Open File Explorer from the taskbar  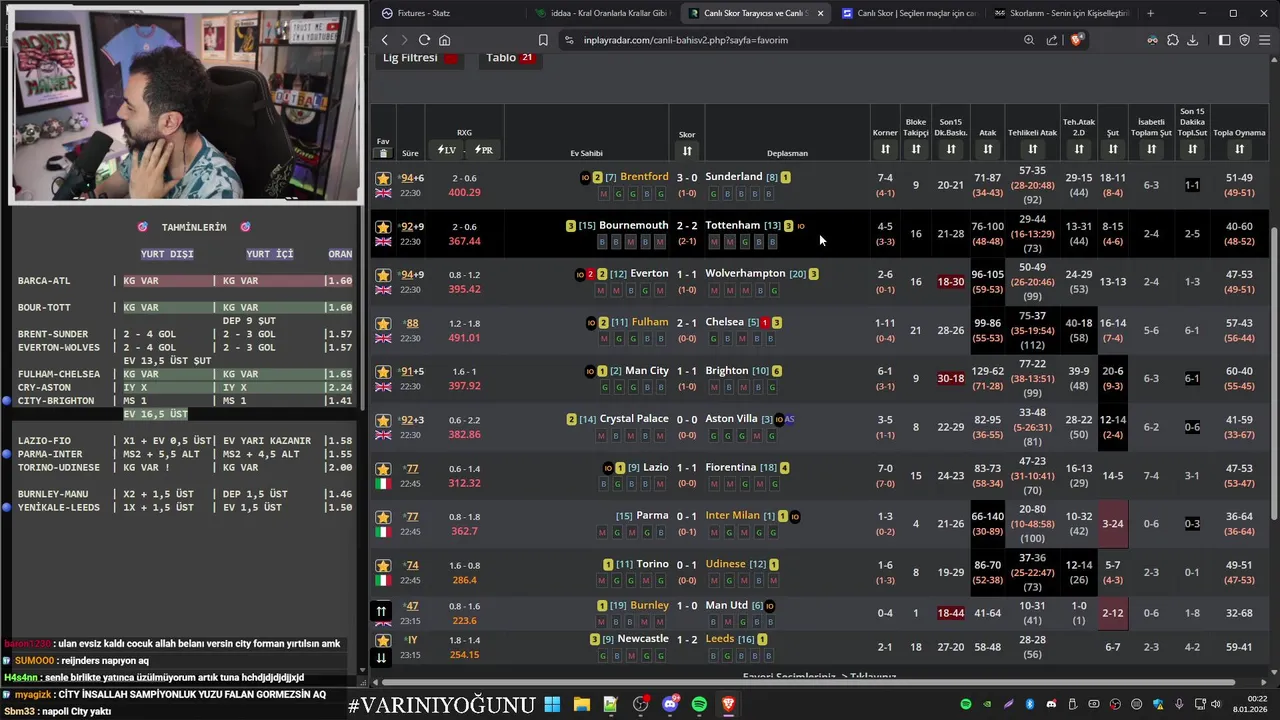(x=581, y=704)
